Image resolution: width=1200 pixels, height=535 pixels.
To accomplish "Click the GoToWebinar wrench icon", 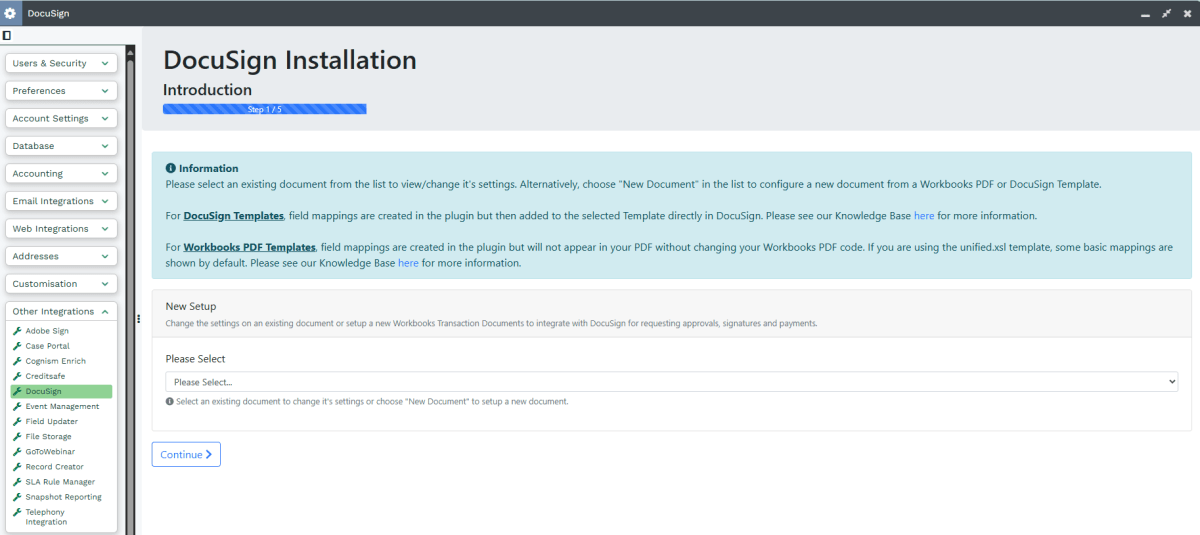I will click(17, 452).
